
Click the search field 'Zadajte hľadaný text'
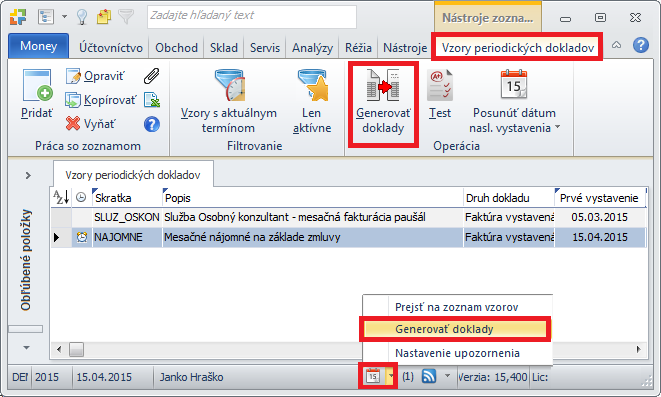252,16
